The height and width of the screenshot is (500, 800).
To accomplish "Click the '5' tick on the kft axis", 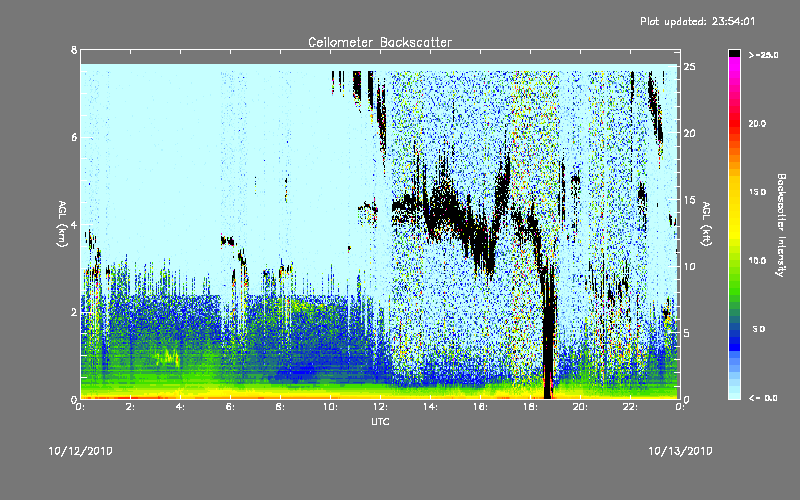I will click(x=687, y=333).
